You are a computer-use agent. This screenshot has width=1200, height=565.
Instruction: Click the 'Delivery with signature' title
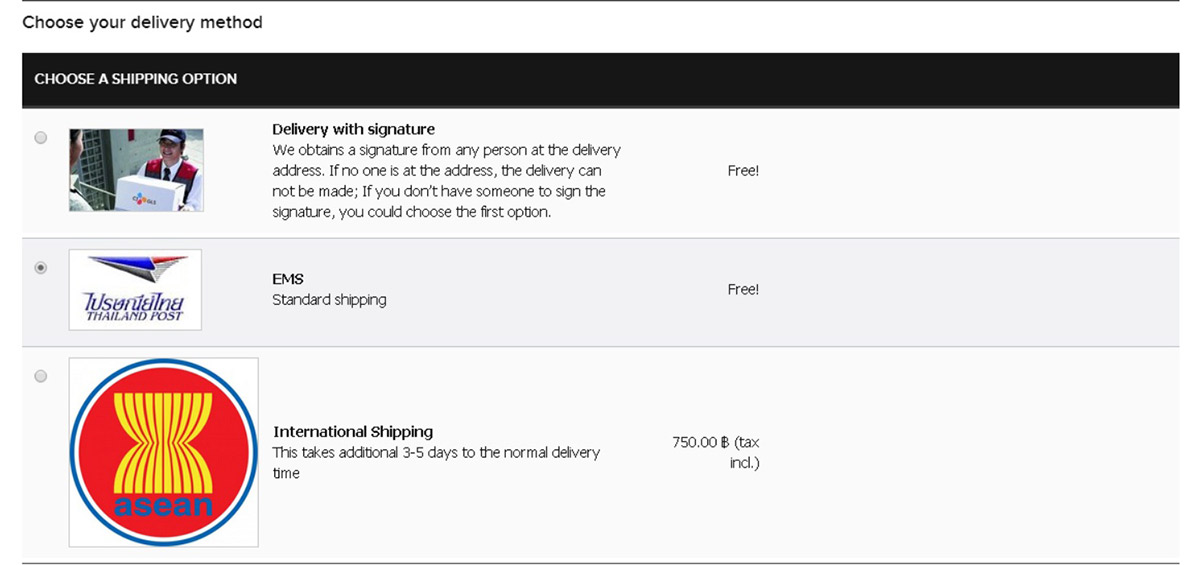pyautogui.click(x=353, y=129)
